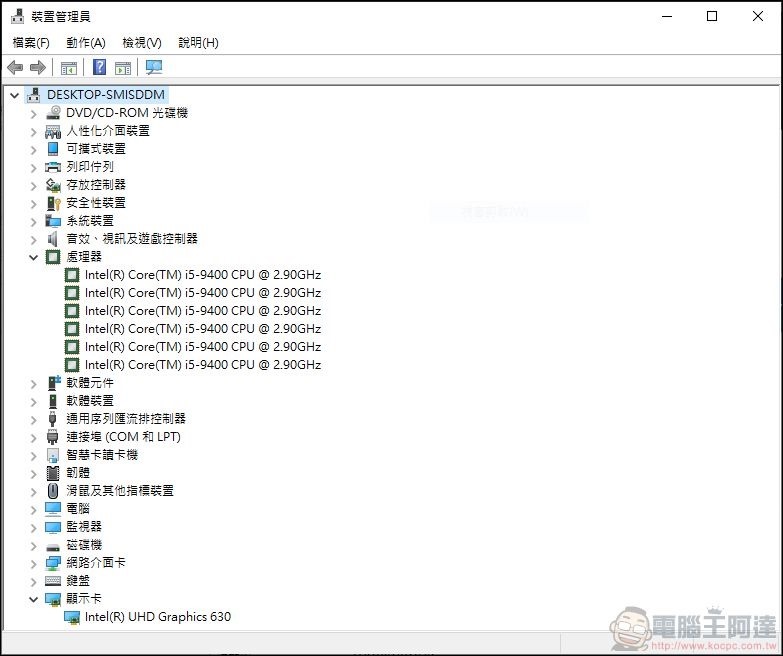Click the 網路介面卡 icon
The width and height of the screenshot is (783, 656).
coord(53,563)
